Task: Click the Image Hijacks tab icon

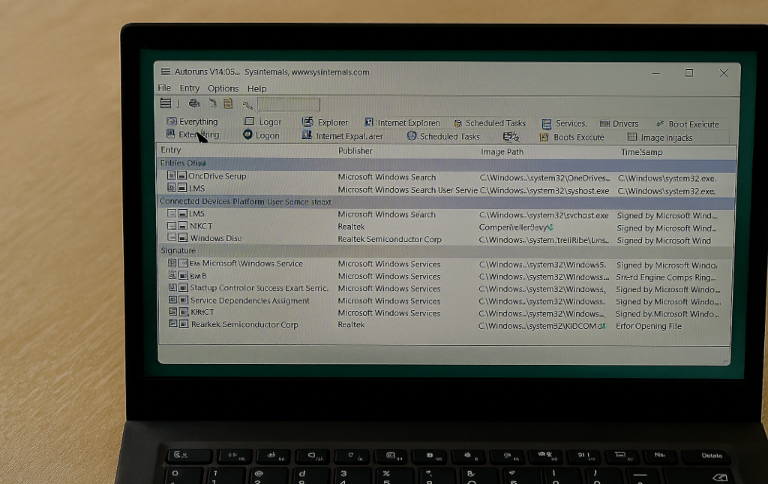Action: pos(632,137)
